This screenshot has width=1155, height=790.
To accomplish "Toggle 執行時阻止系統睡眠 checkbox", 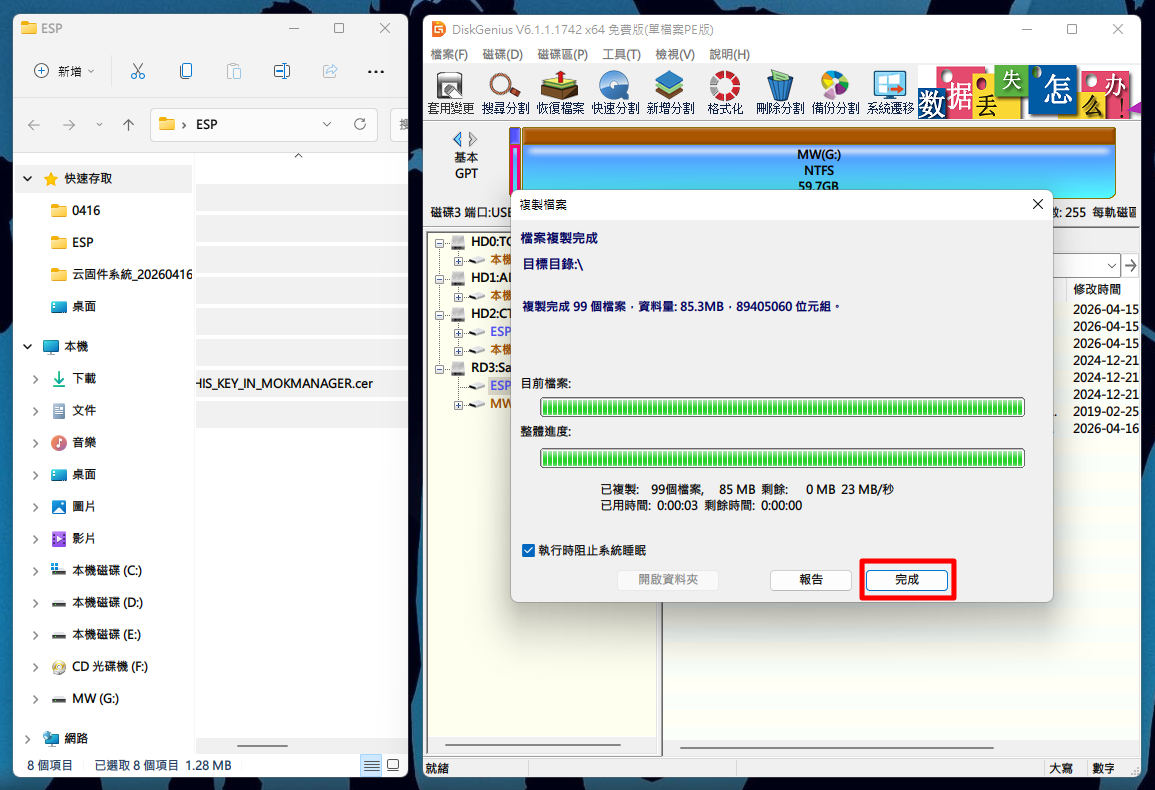I will coord(528,550).
